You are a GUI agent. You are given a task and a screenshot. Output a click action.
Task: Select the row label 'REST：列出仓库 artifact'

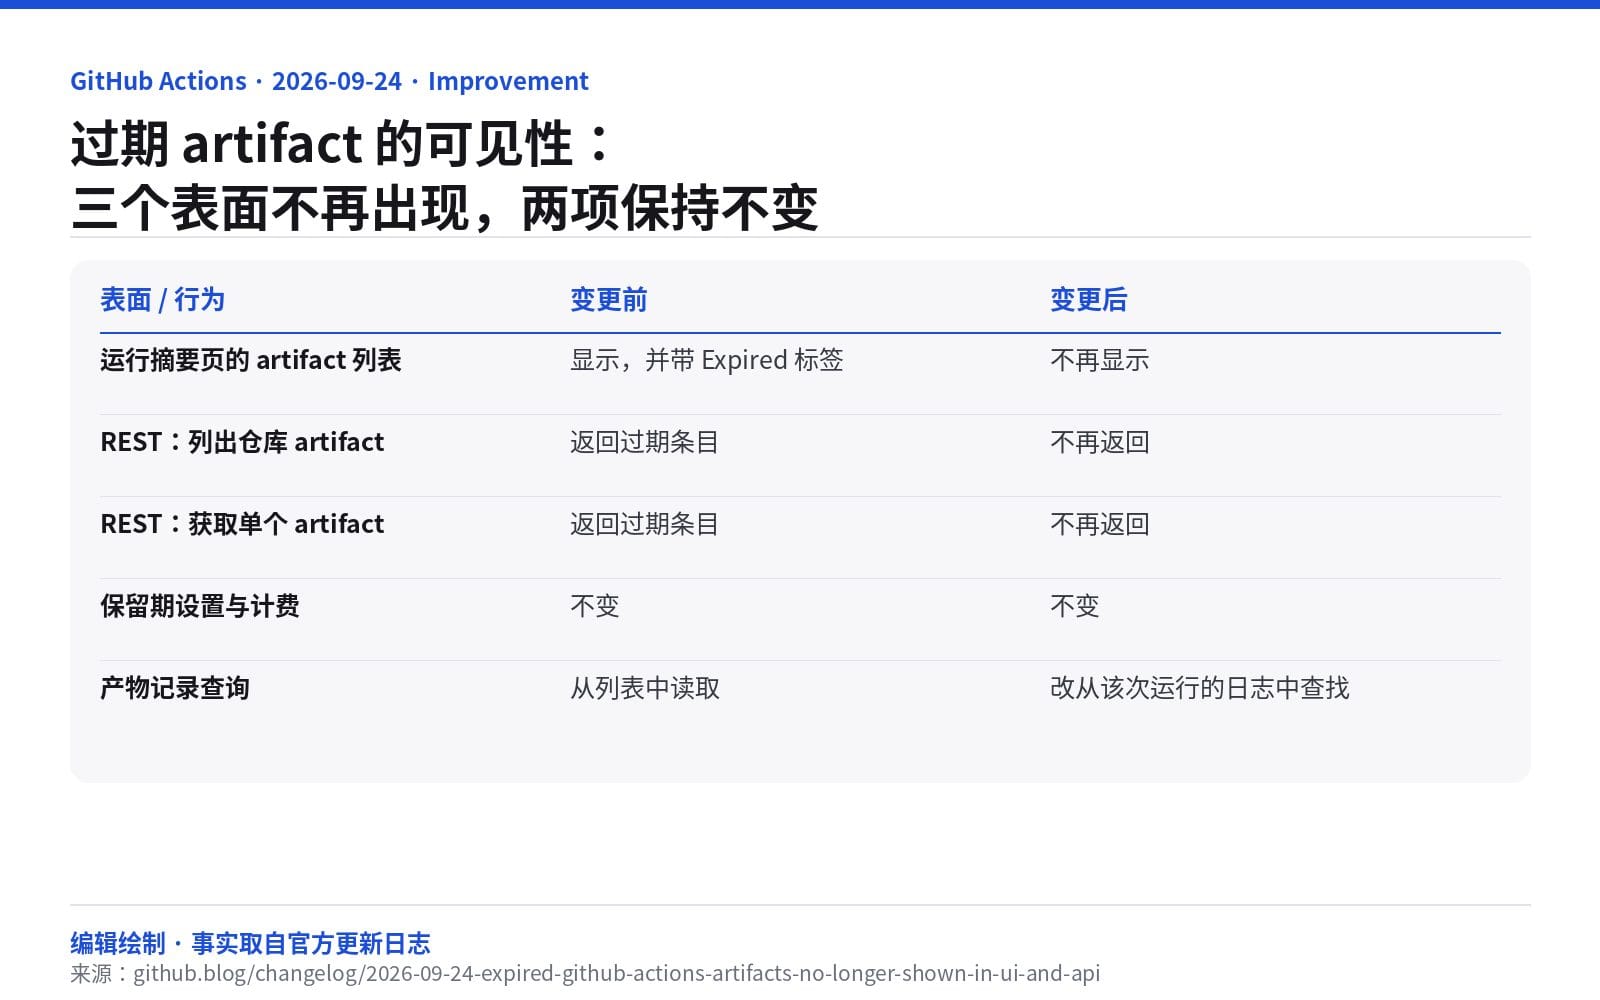click(242, 442)
